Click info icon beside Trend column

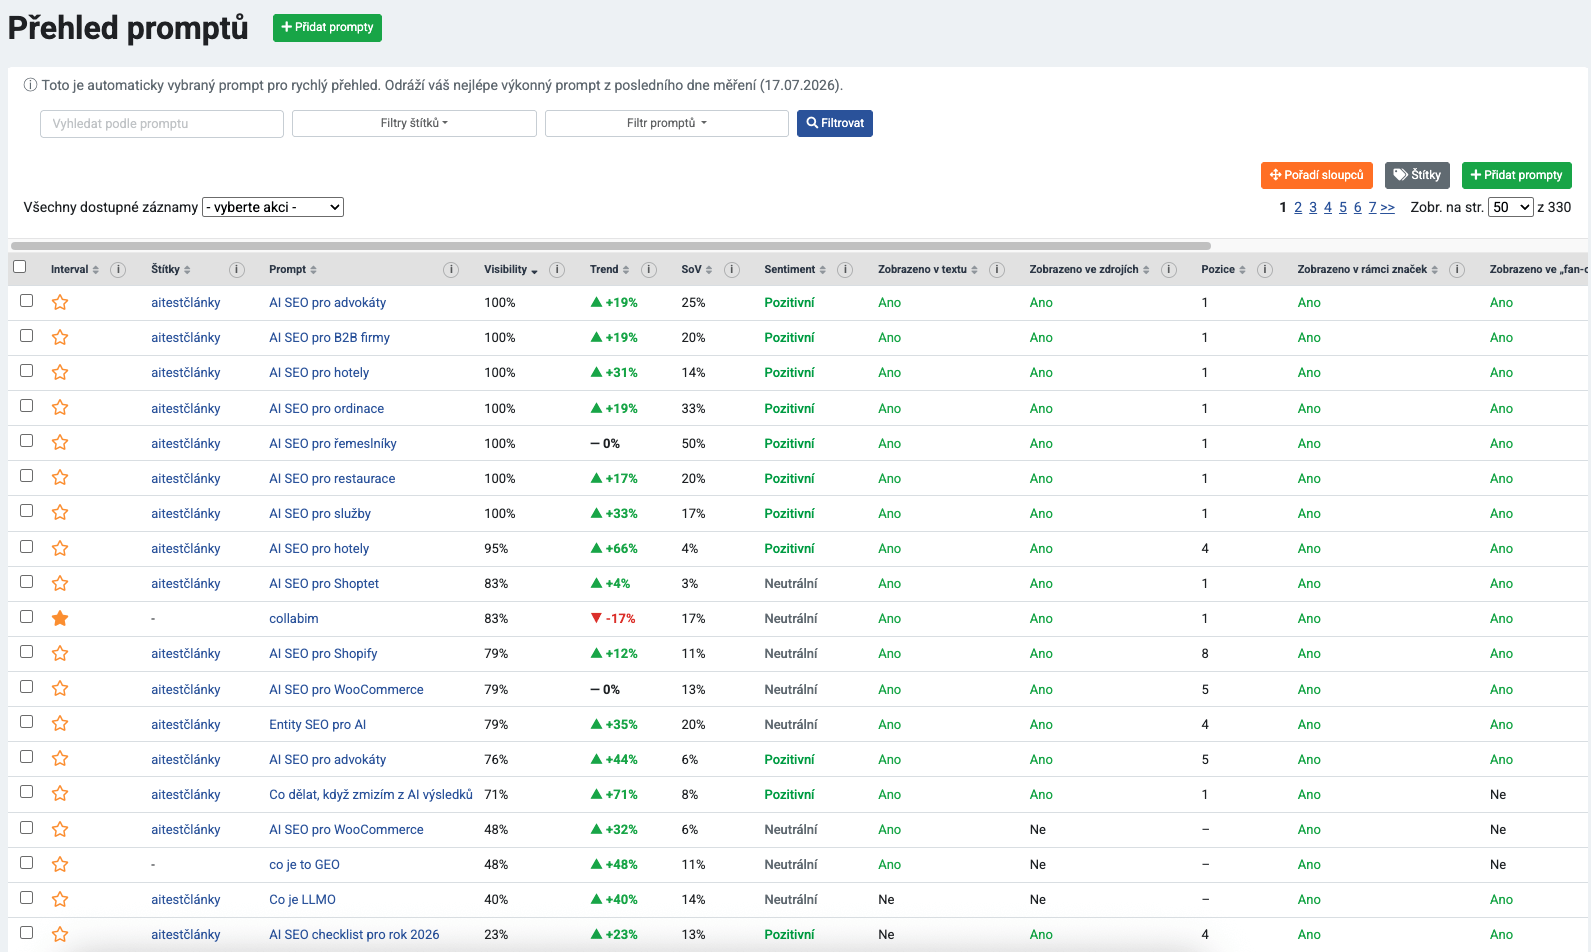point(649,269)
